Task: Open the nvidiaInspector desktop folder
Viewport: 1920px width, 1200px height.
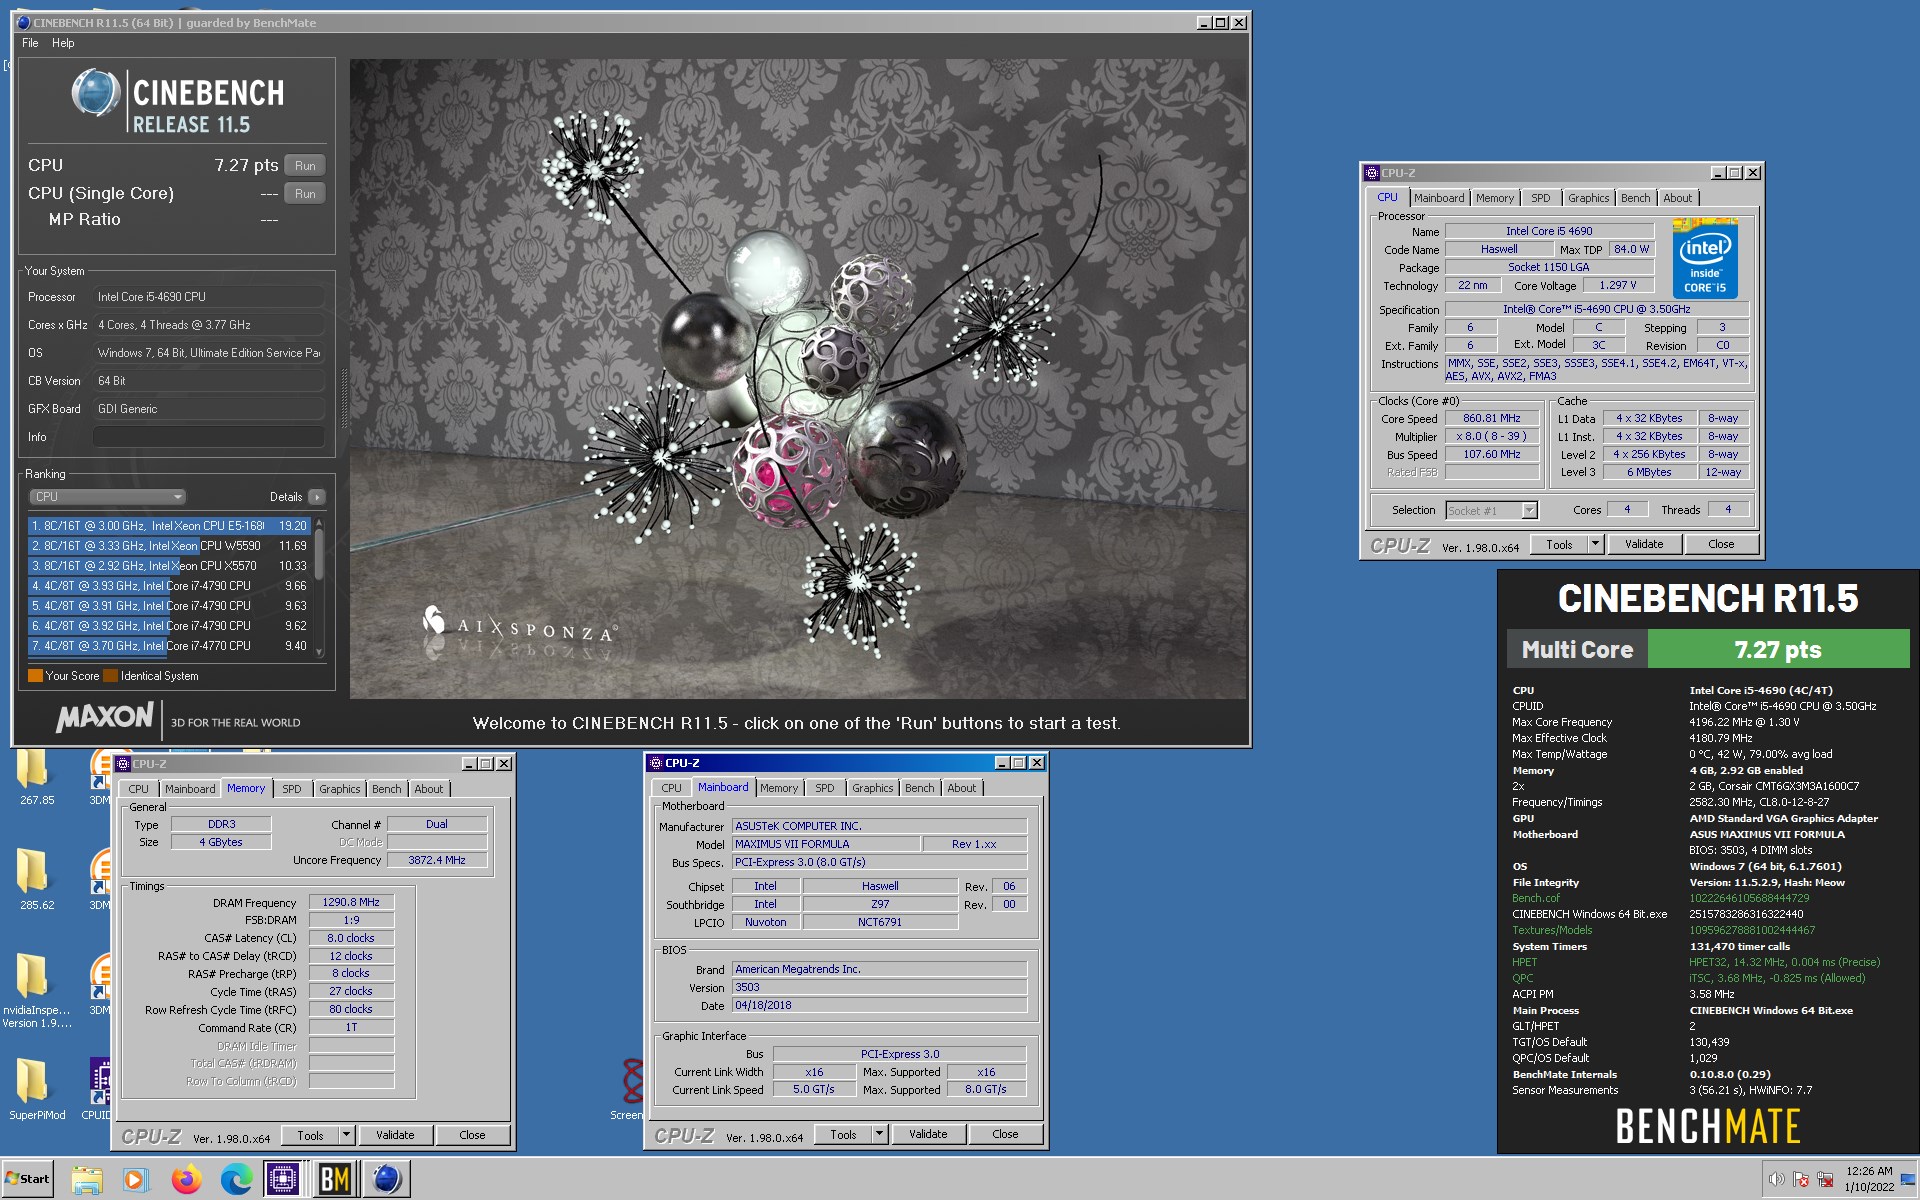Action: [35, 990]
